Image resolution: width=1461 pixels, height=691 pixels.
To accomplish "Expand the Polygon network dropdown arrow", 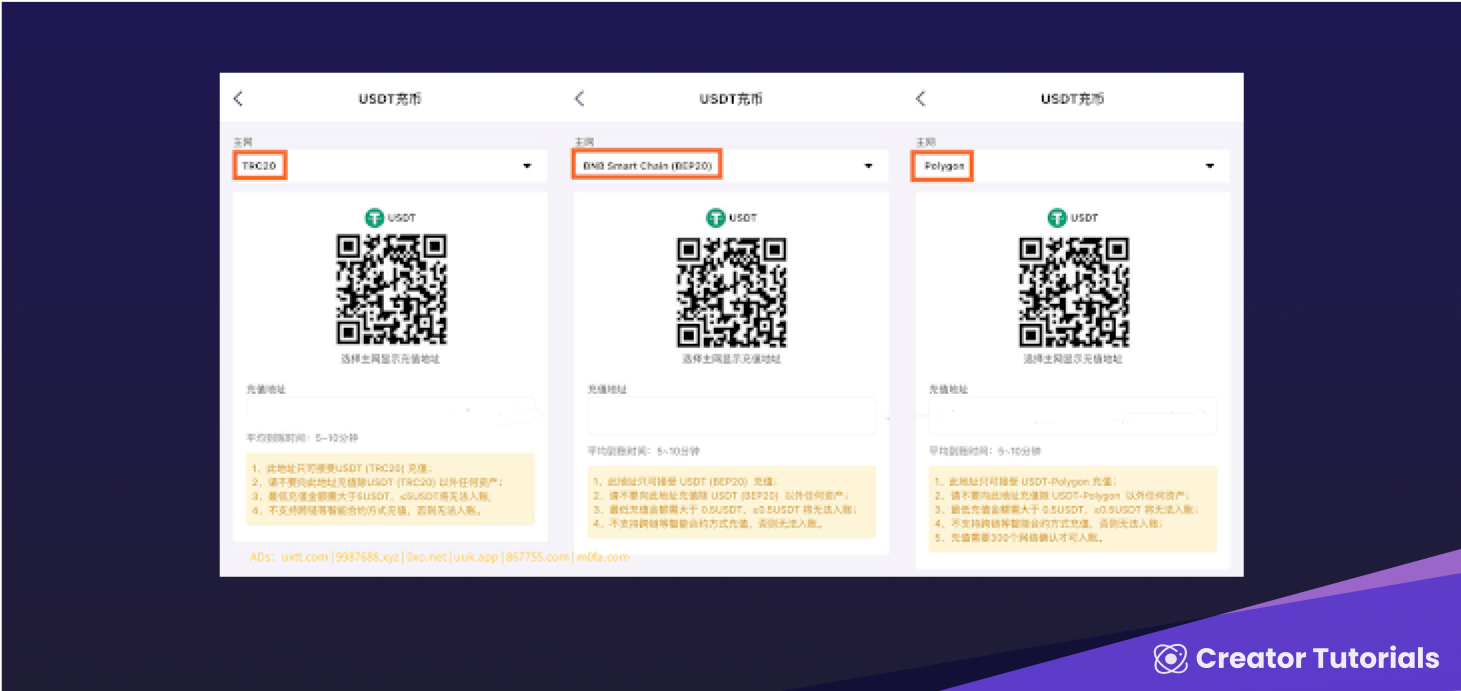I will (x=1210, y=166).
